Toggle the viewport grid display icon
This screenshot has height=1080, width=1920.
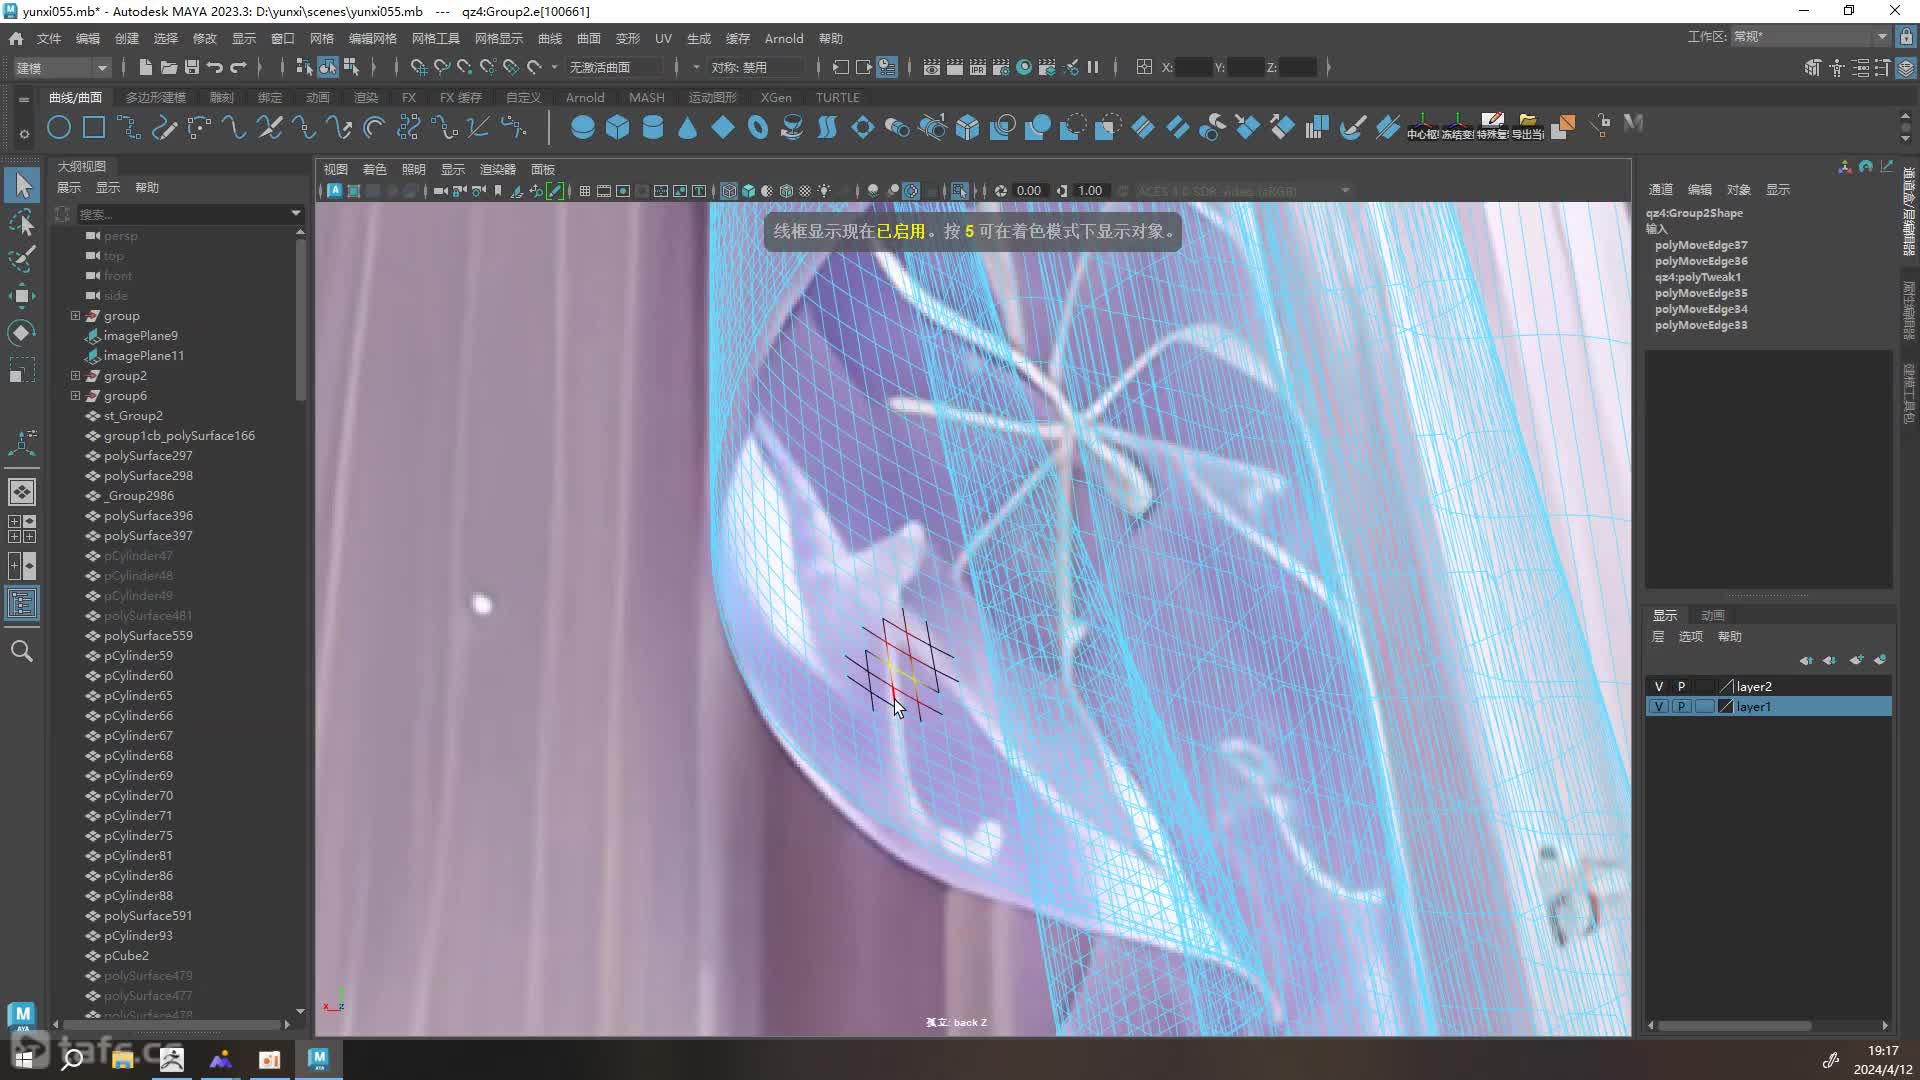[585, 191]
